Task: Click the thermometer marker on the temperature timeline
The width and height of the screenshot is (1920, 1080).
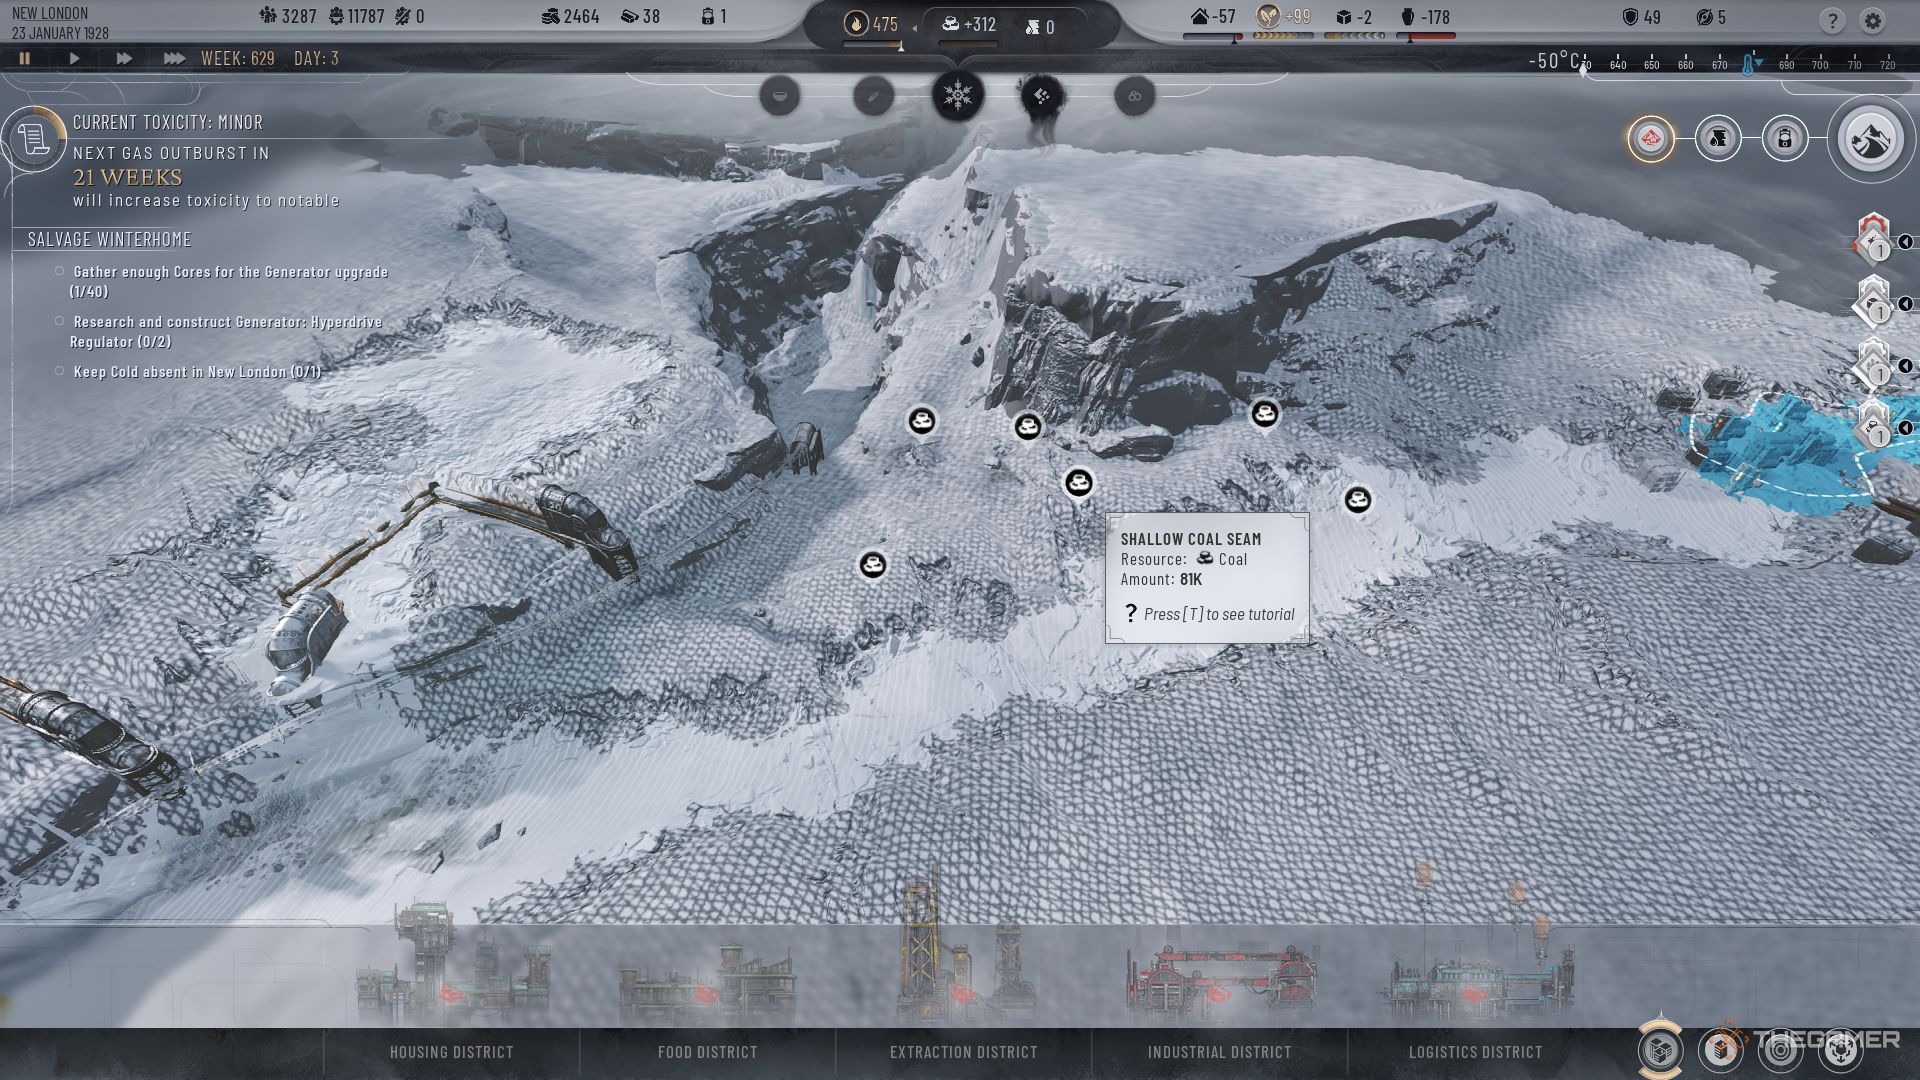Action: point(1748,65)
